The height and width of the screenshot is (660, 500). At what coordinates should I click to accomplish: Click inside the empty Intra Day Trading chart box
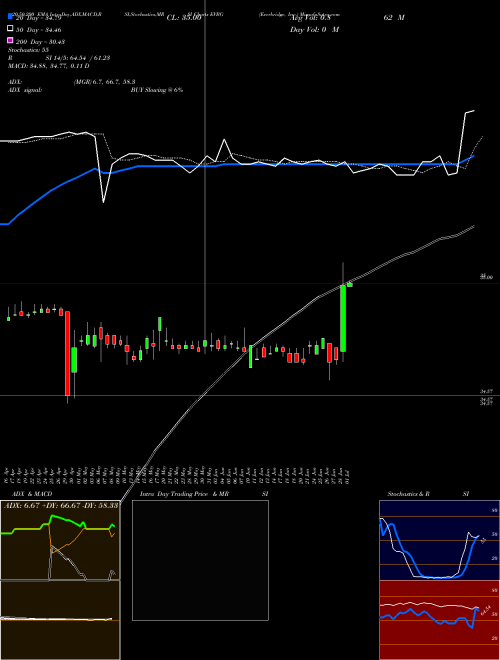[200, 560]
